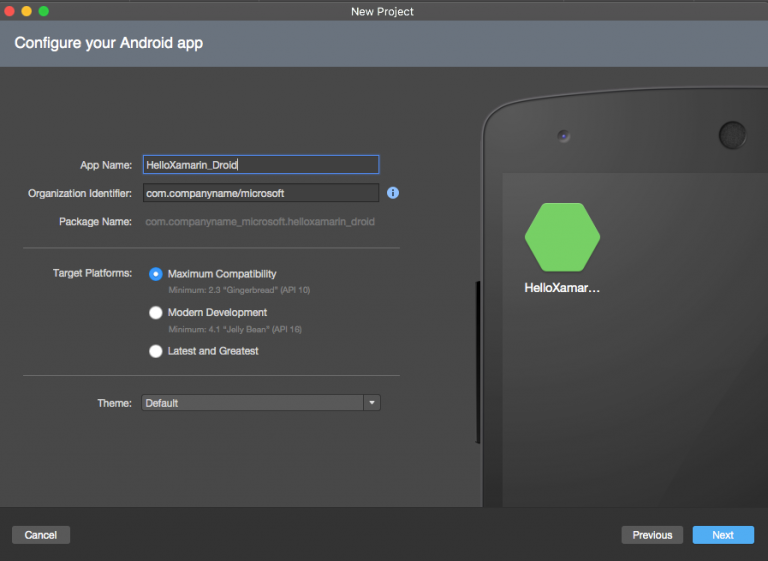Select Latest and Greatest target platform
This screenshot has width=768, height=561.
[156, 351]
